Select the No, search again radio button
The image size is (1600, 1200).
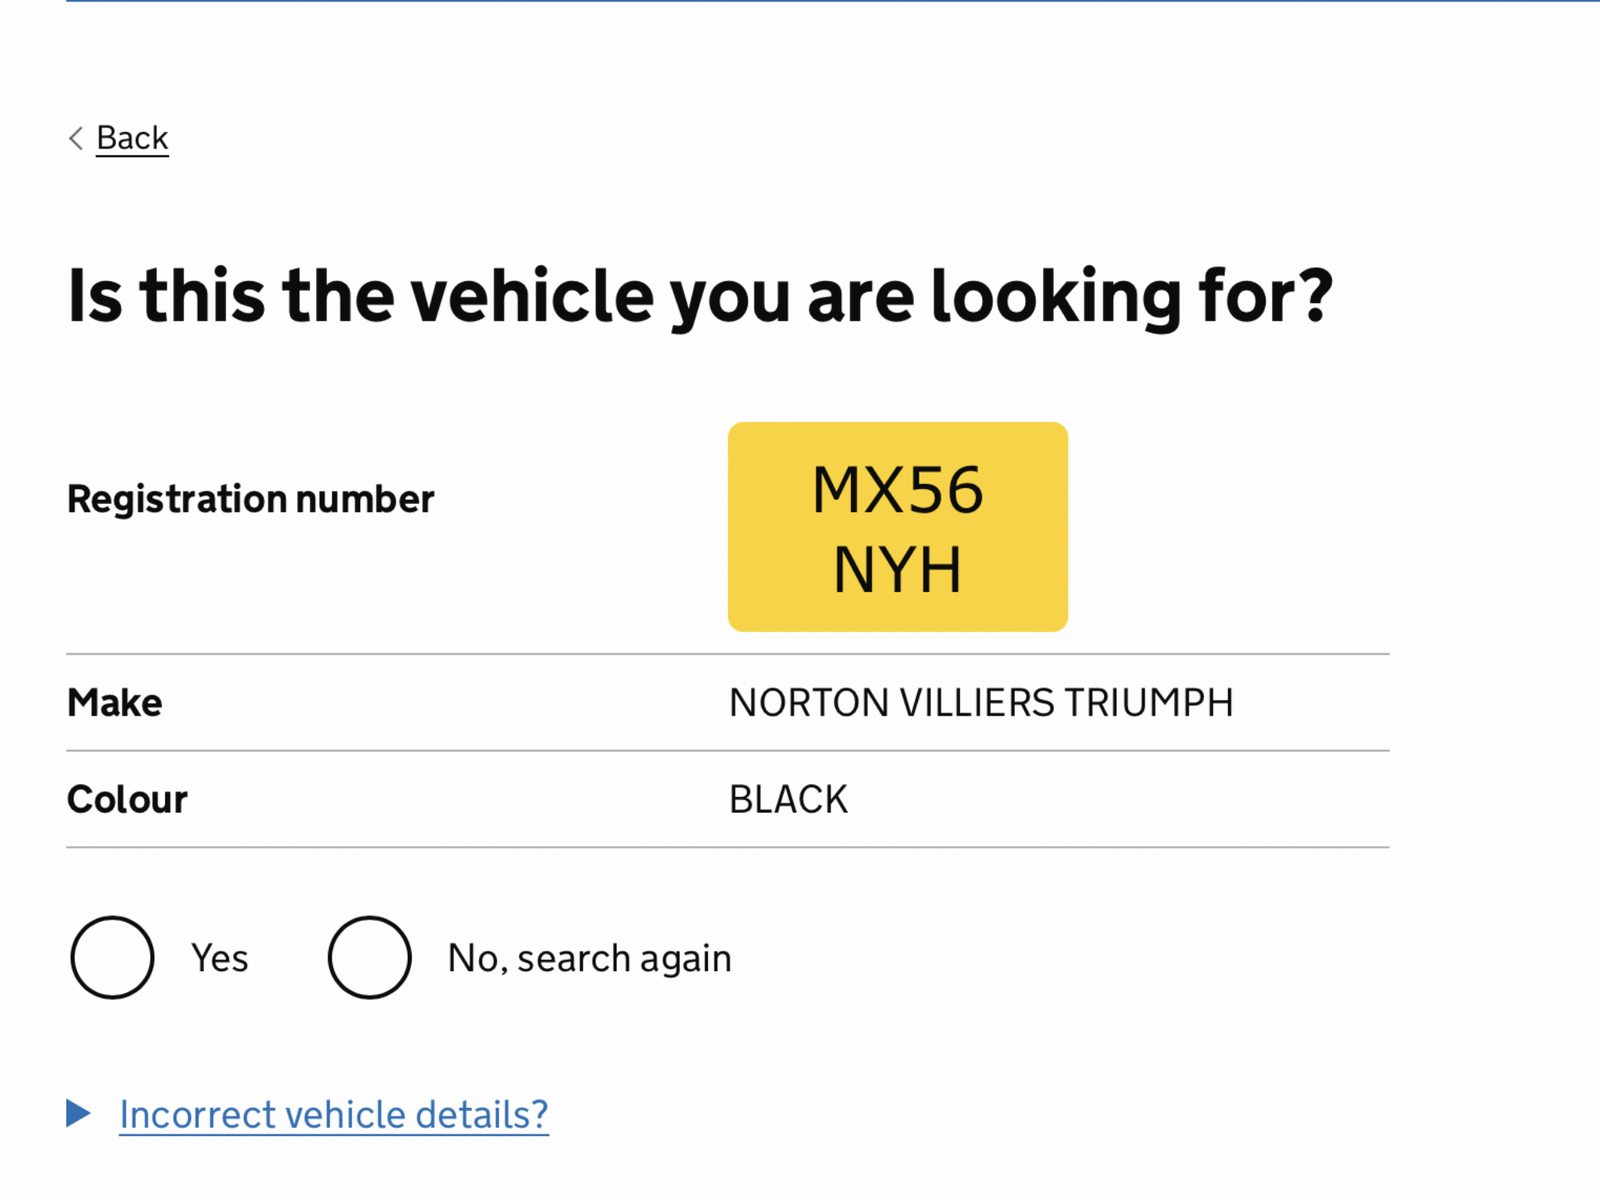pyautogui.click(x=369, y=957)
